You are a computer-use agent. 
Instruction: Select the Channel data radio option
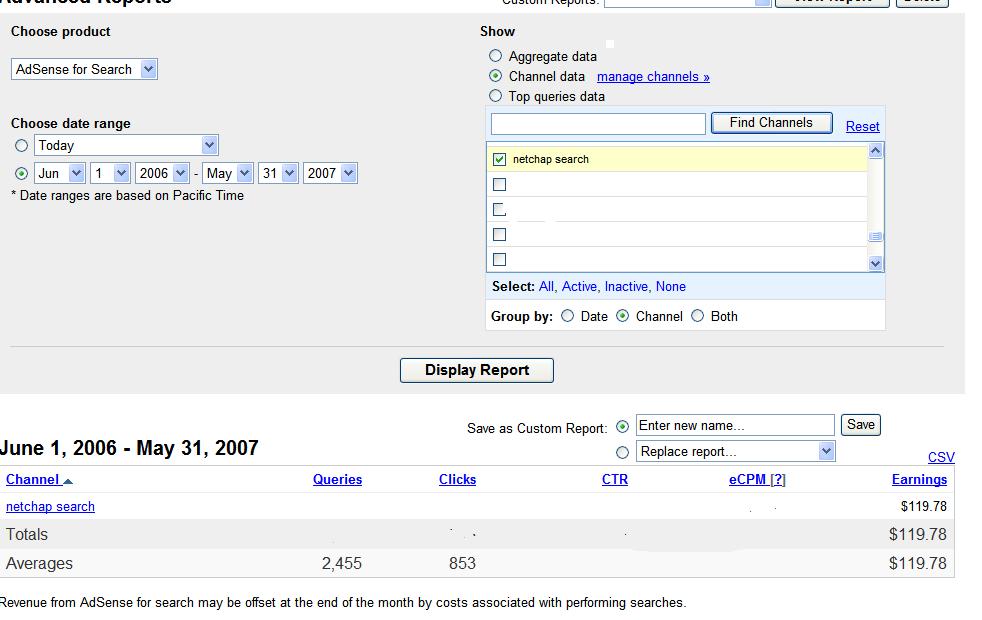tap(495, 76)
